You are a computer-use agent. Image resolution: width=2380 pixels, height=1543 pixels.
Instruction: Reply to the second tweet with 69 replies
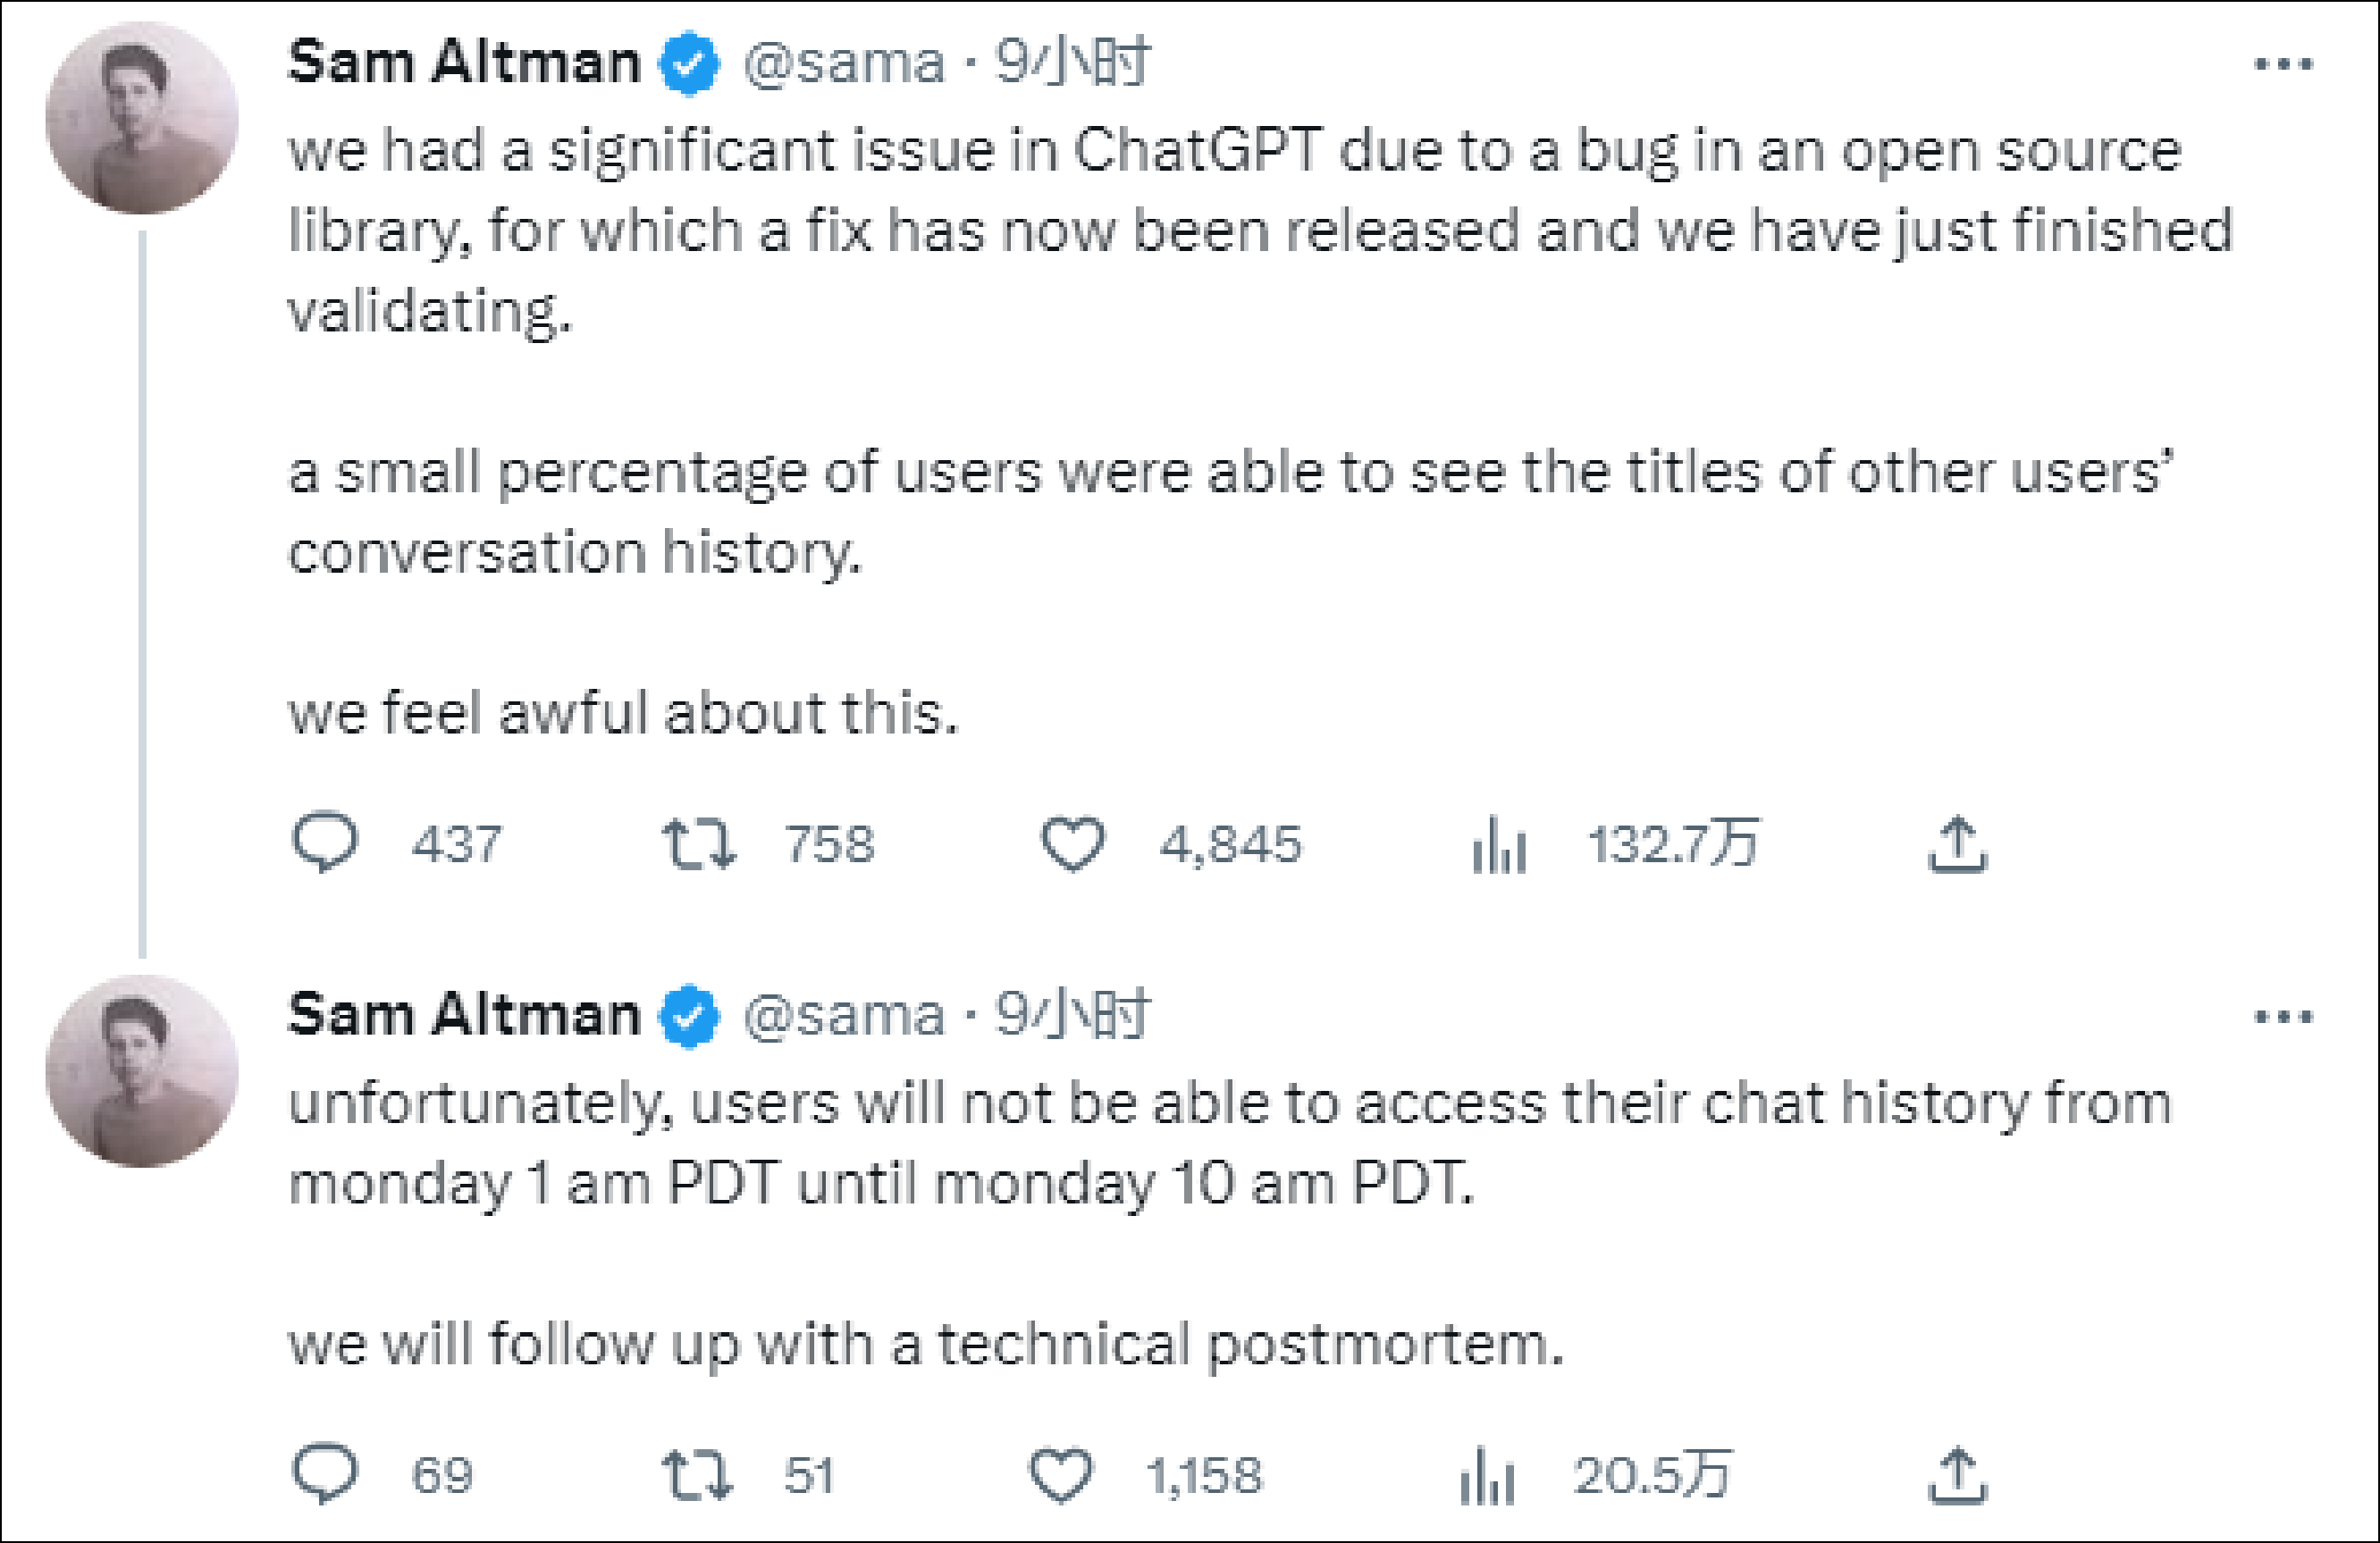click(325, 1474)
